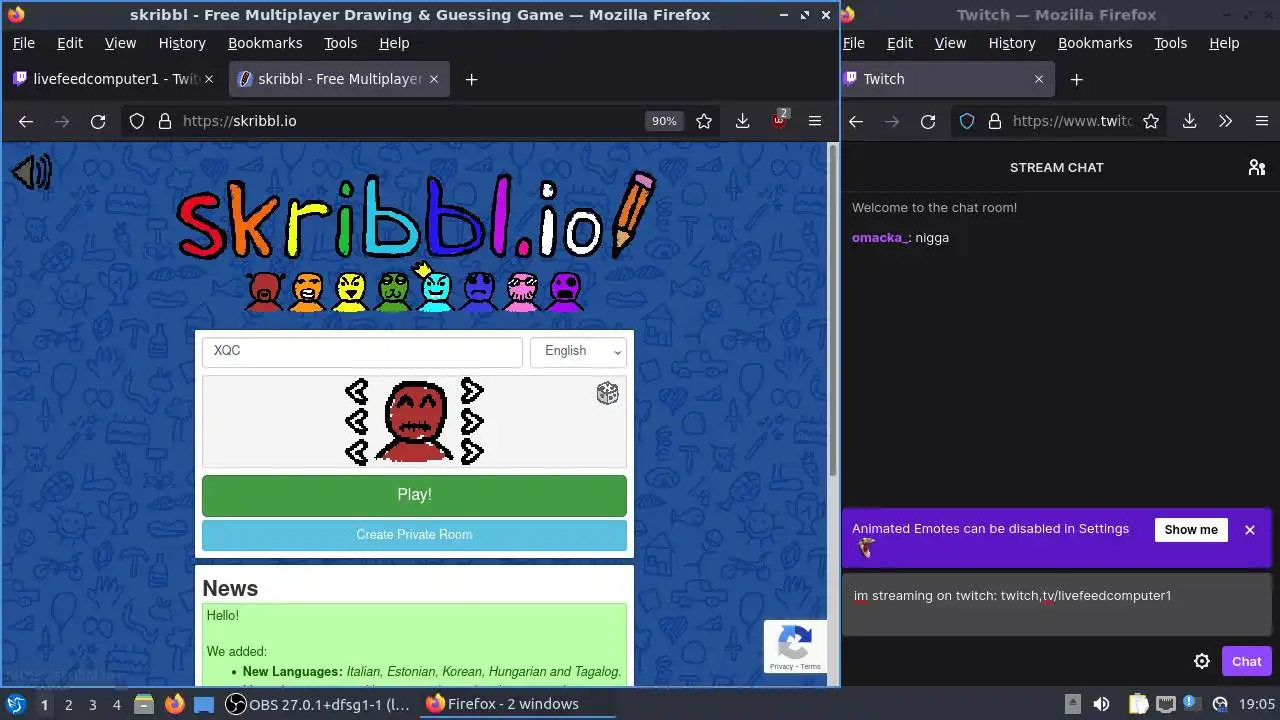The height and width of the screenshot is (720, 1280).
Task: Click skribbl.io address bar URL
Action: point(239,121)
